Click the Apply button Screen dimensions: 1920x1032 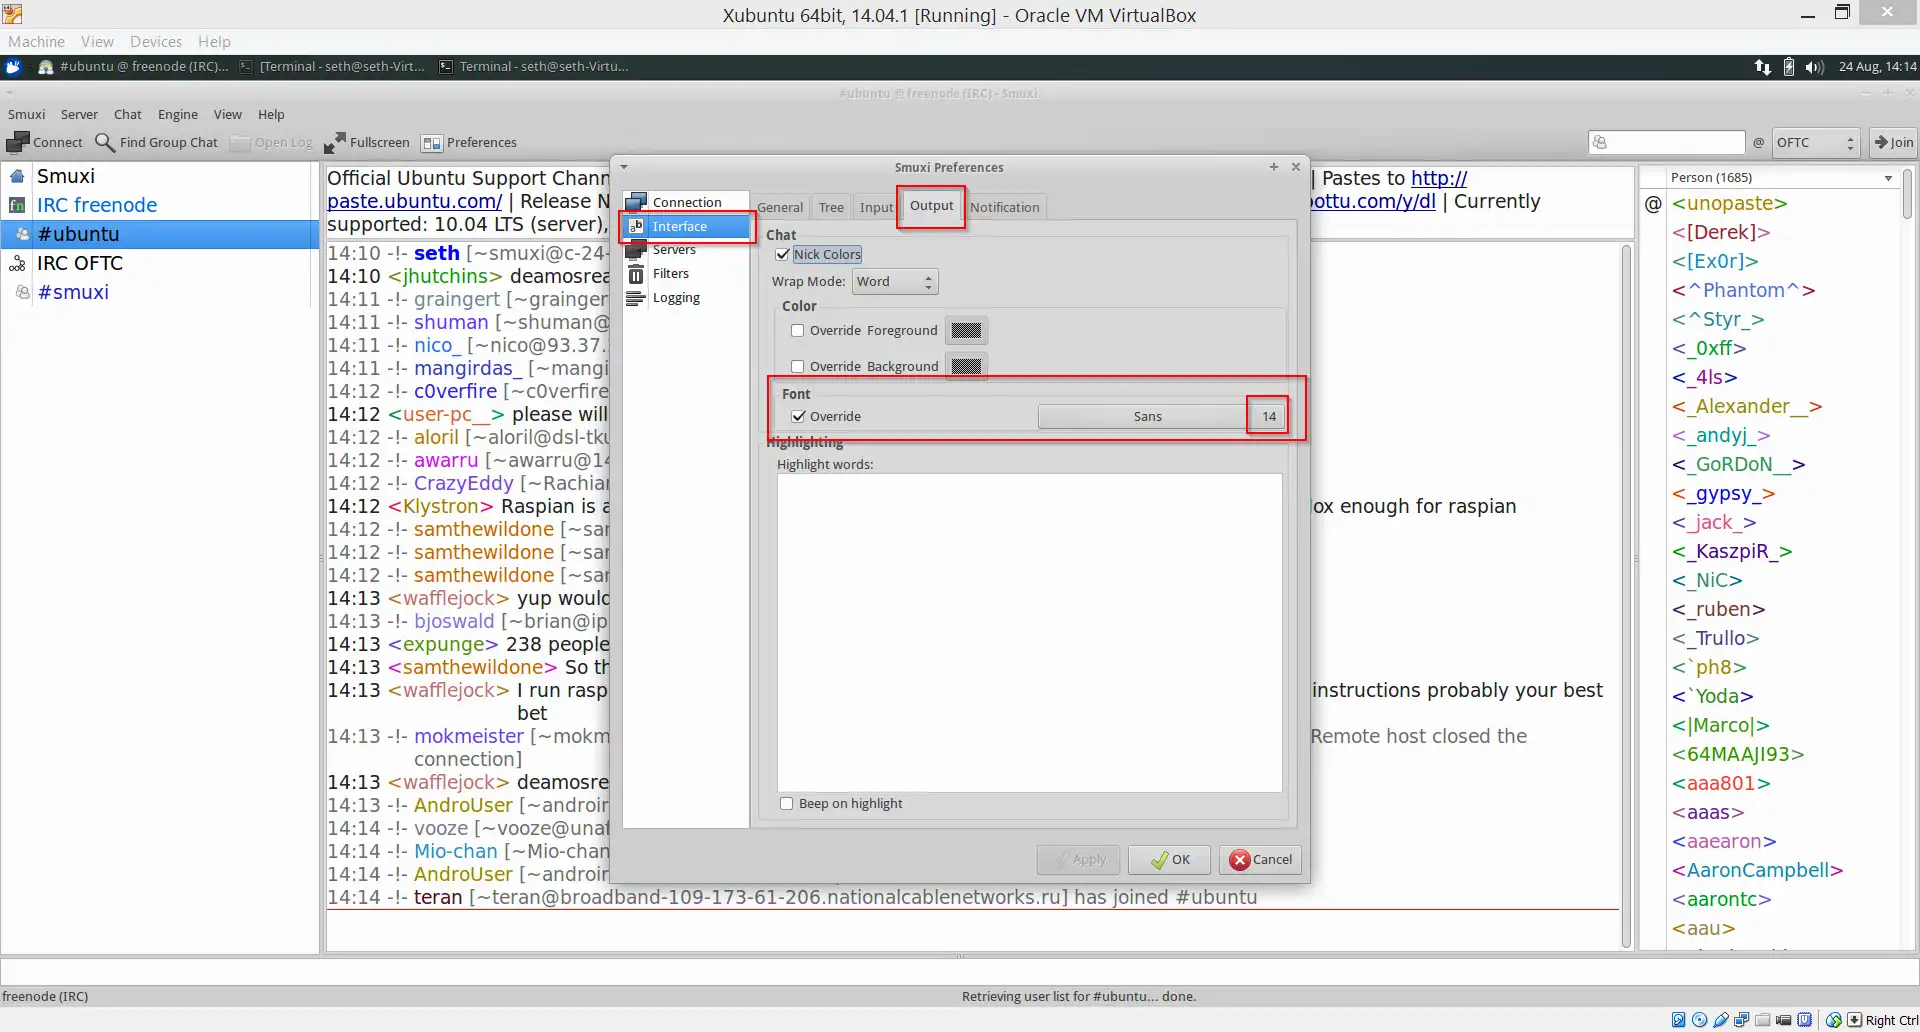tap(1079, 860)
